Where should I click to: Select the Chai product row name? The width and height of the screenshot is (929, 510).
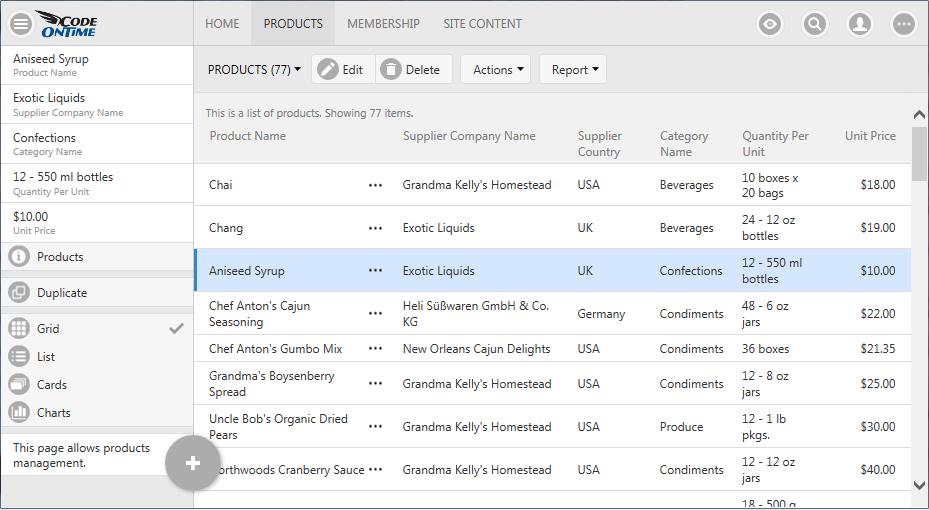pos(220,185)
